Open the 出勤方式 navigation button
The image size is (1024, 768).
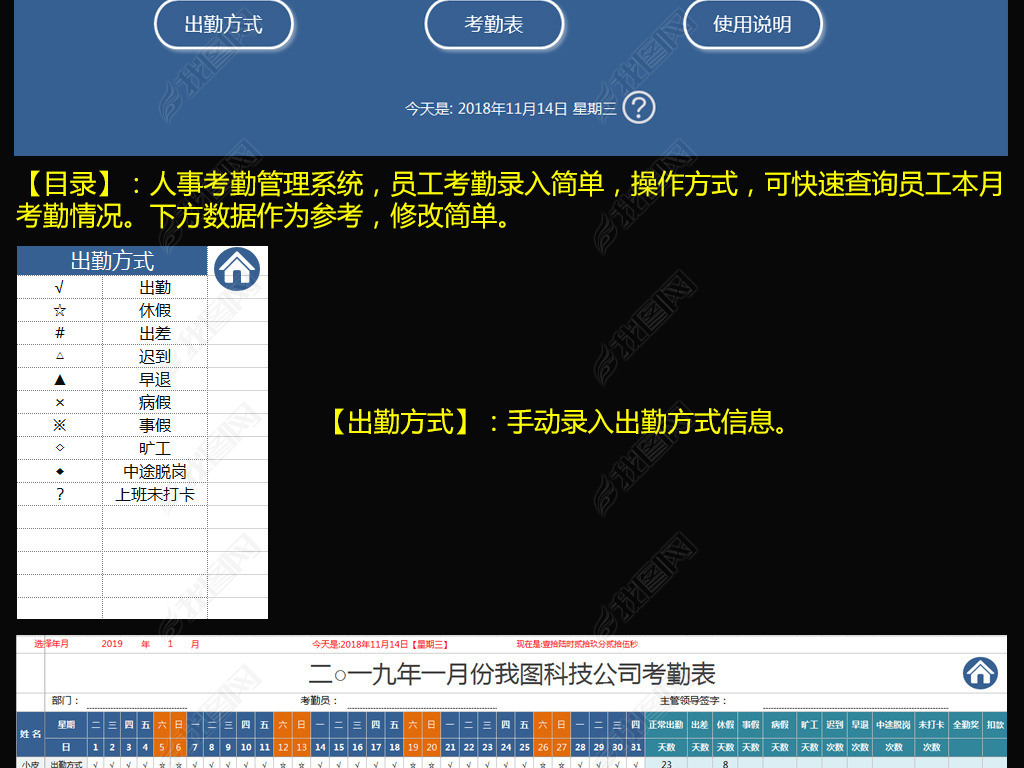224,24
